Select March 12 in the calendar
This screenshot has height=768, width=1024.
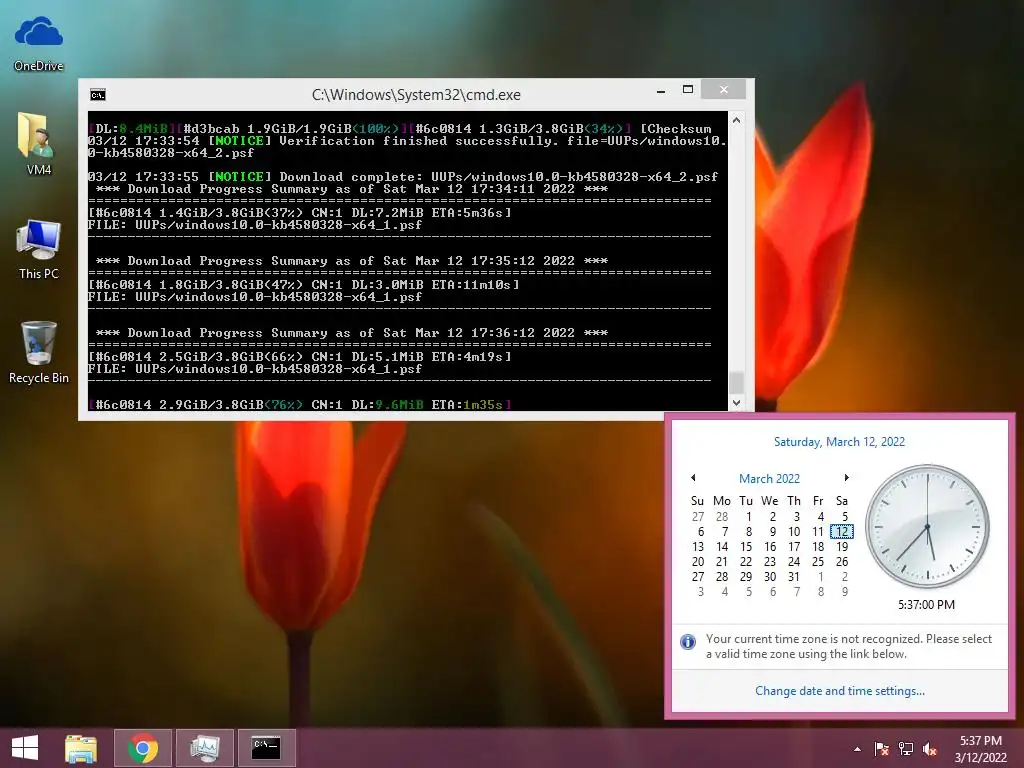(x=842, y=532)
